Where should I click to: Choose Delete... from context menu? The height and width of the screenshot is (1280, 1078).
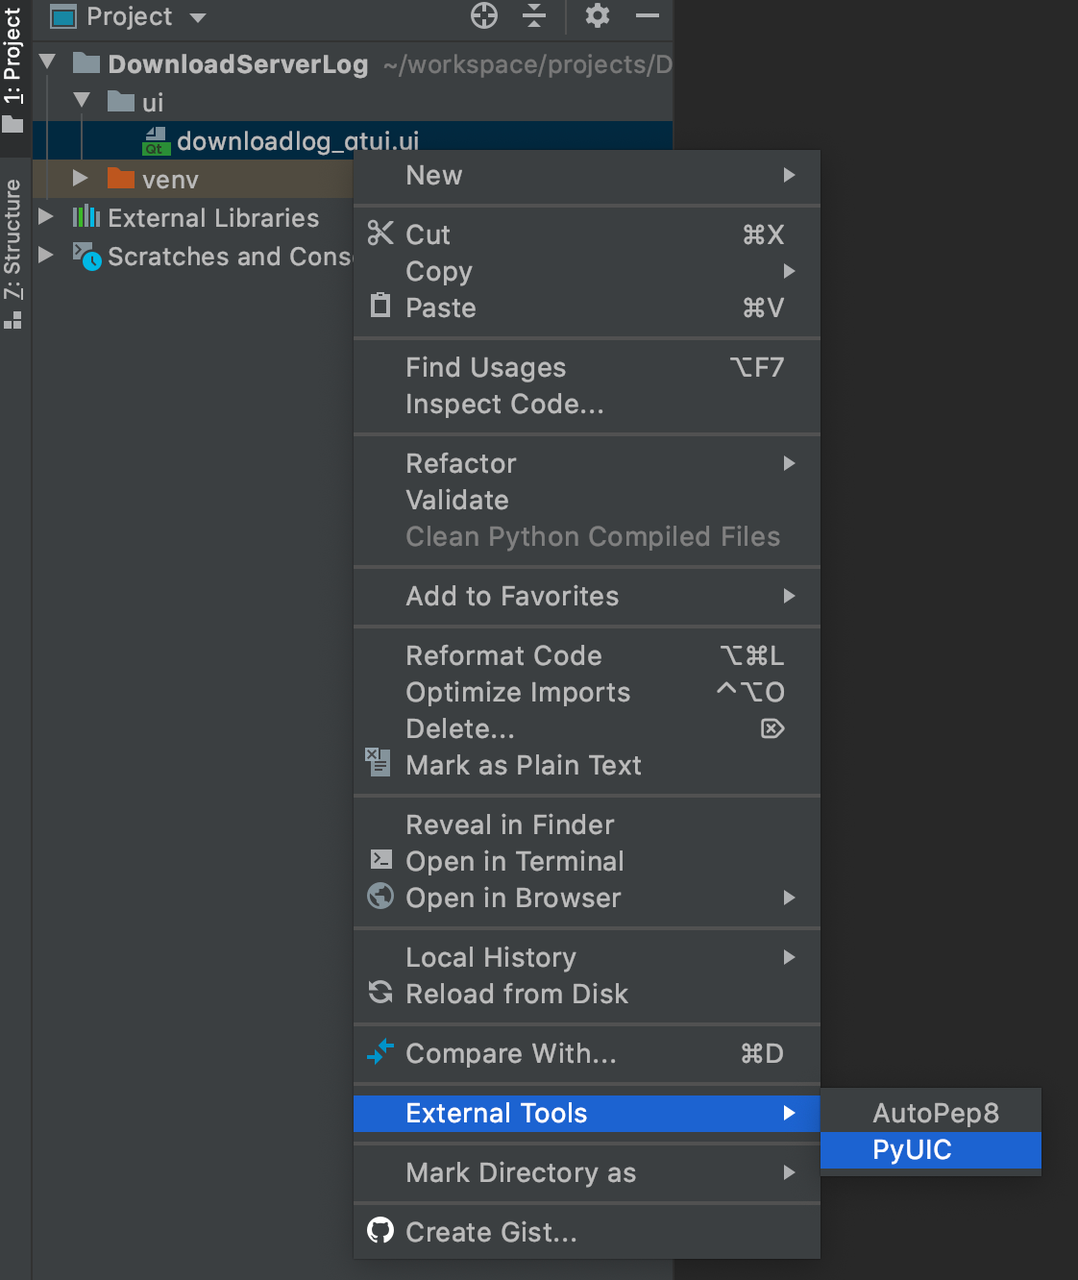[587, 729]
